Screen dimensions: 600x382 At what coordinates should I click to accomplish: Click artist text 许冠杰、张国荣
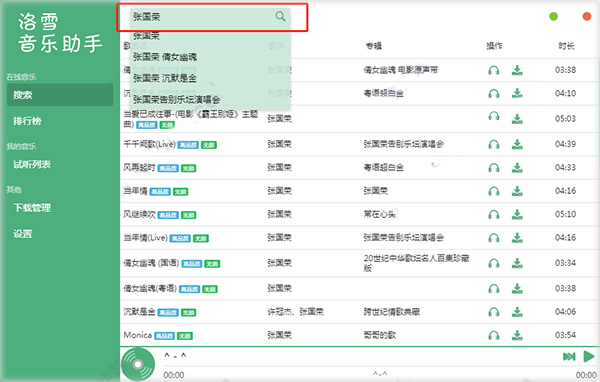point(295,312)
